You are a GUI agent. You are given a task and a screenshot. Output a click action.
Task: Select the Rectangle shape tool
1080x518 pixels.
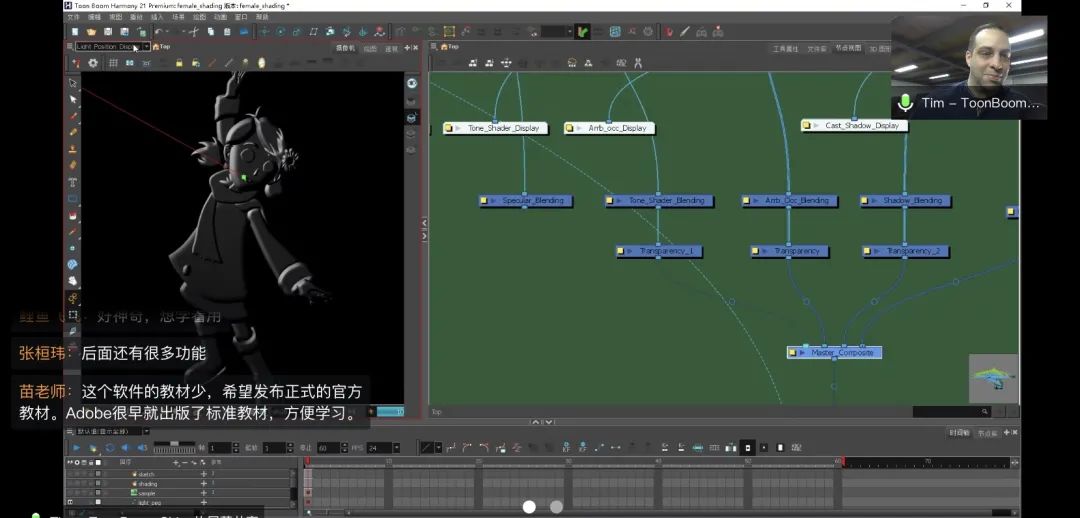[x=73, y=198]
